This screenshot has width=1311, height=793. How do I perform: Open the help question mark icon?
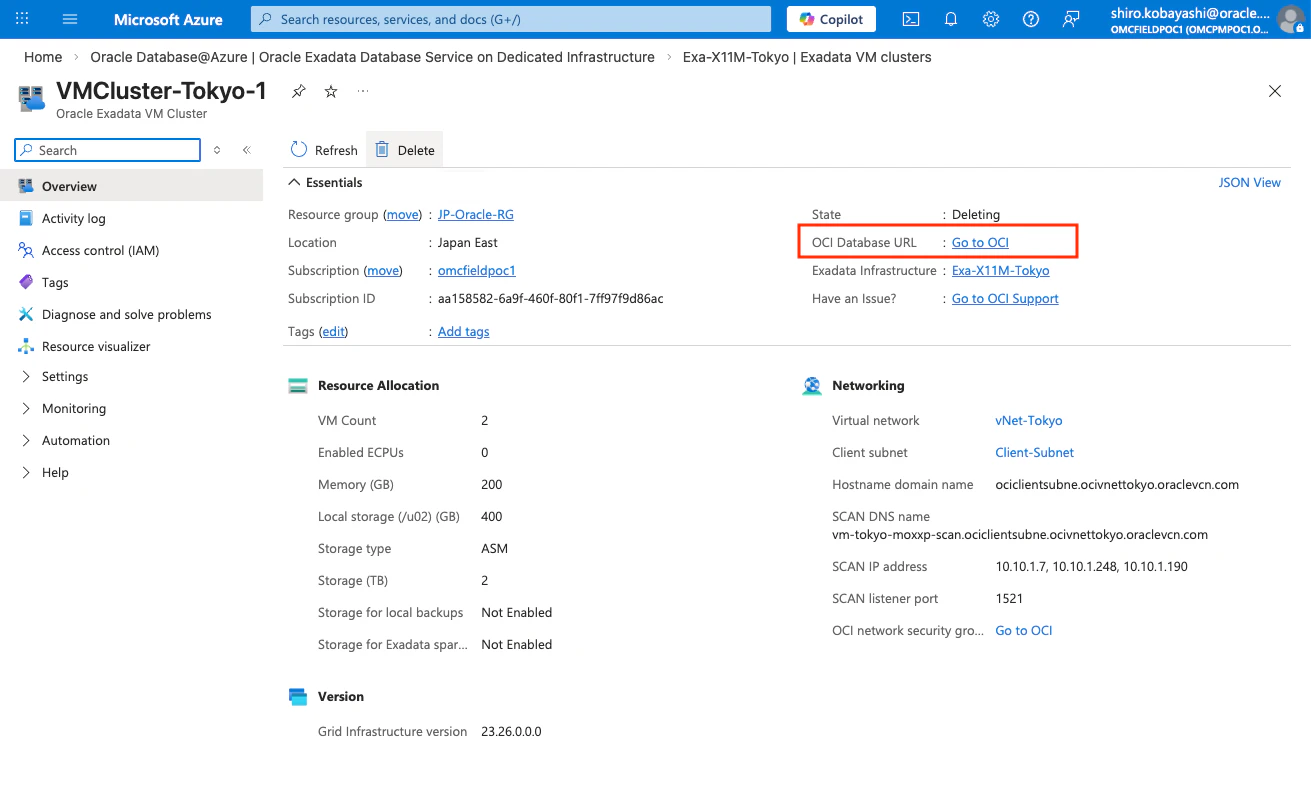(1031, 19)
